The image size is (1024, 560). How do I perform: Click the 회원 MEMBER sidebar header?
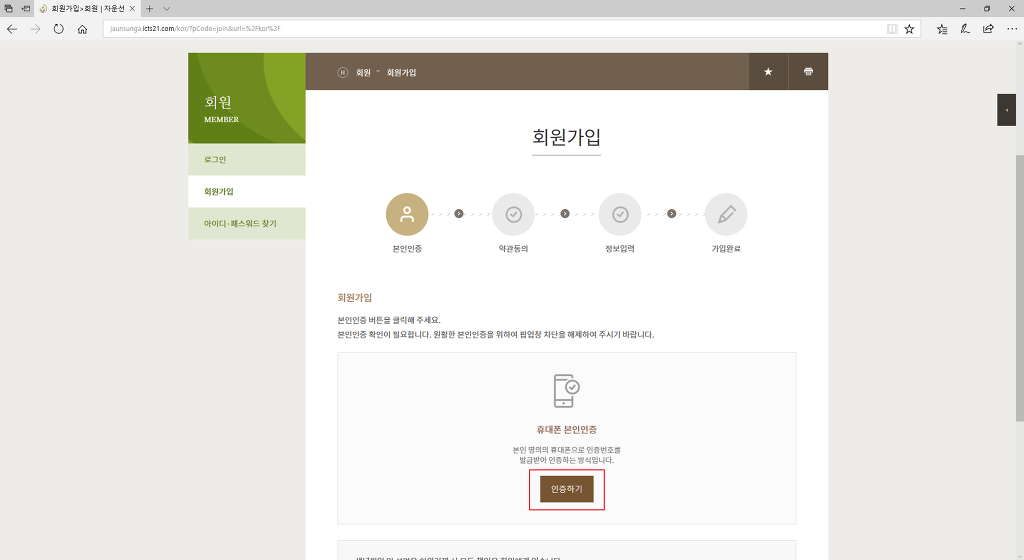coord(247,99)
